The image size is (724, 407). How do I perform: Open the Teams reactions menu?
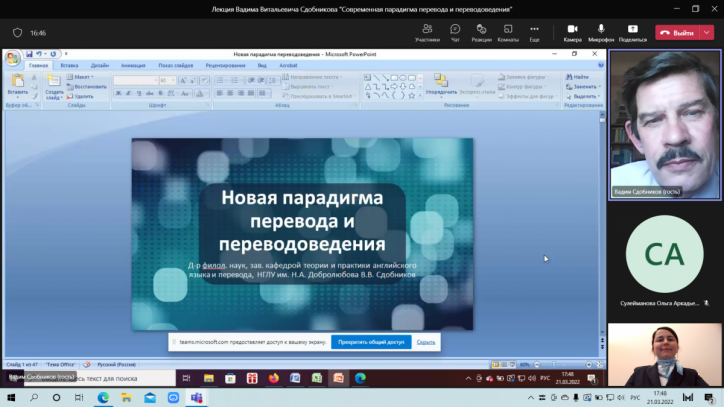(481, 33)
